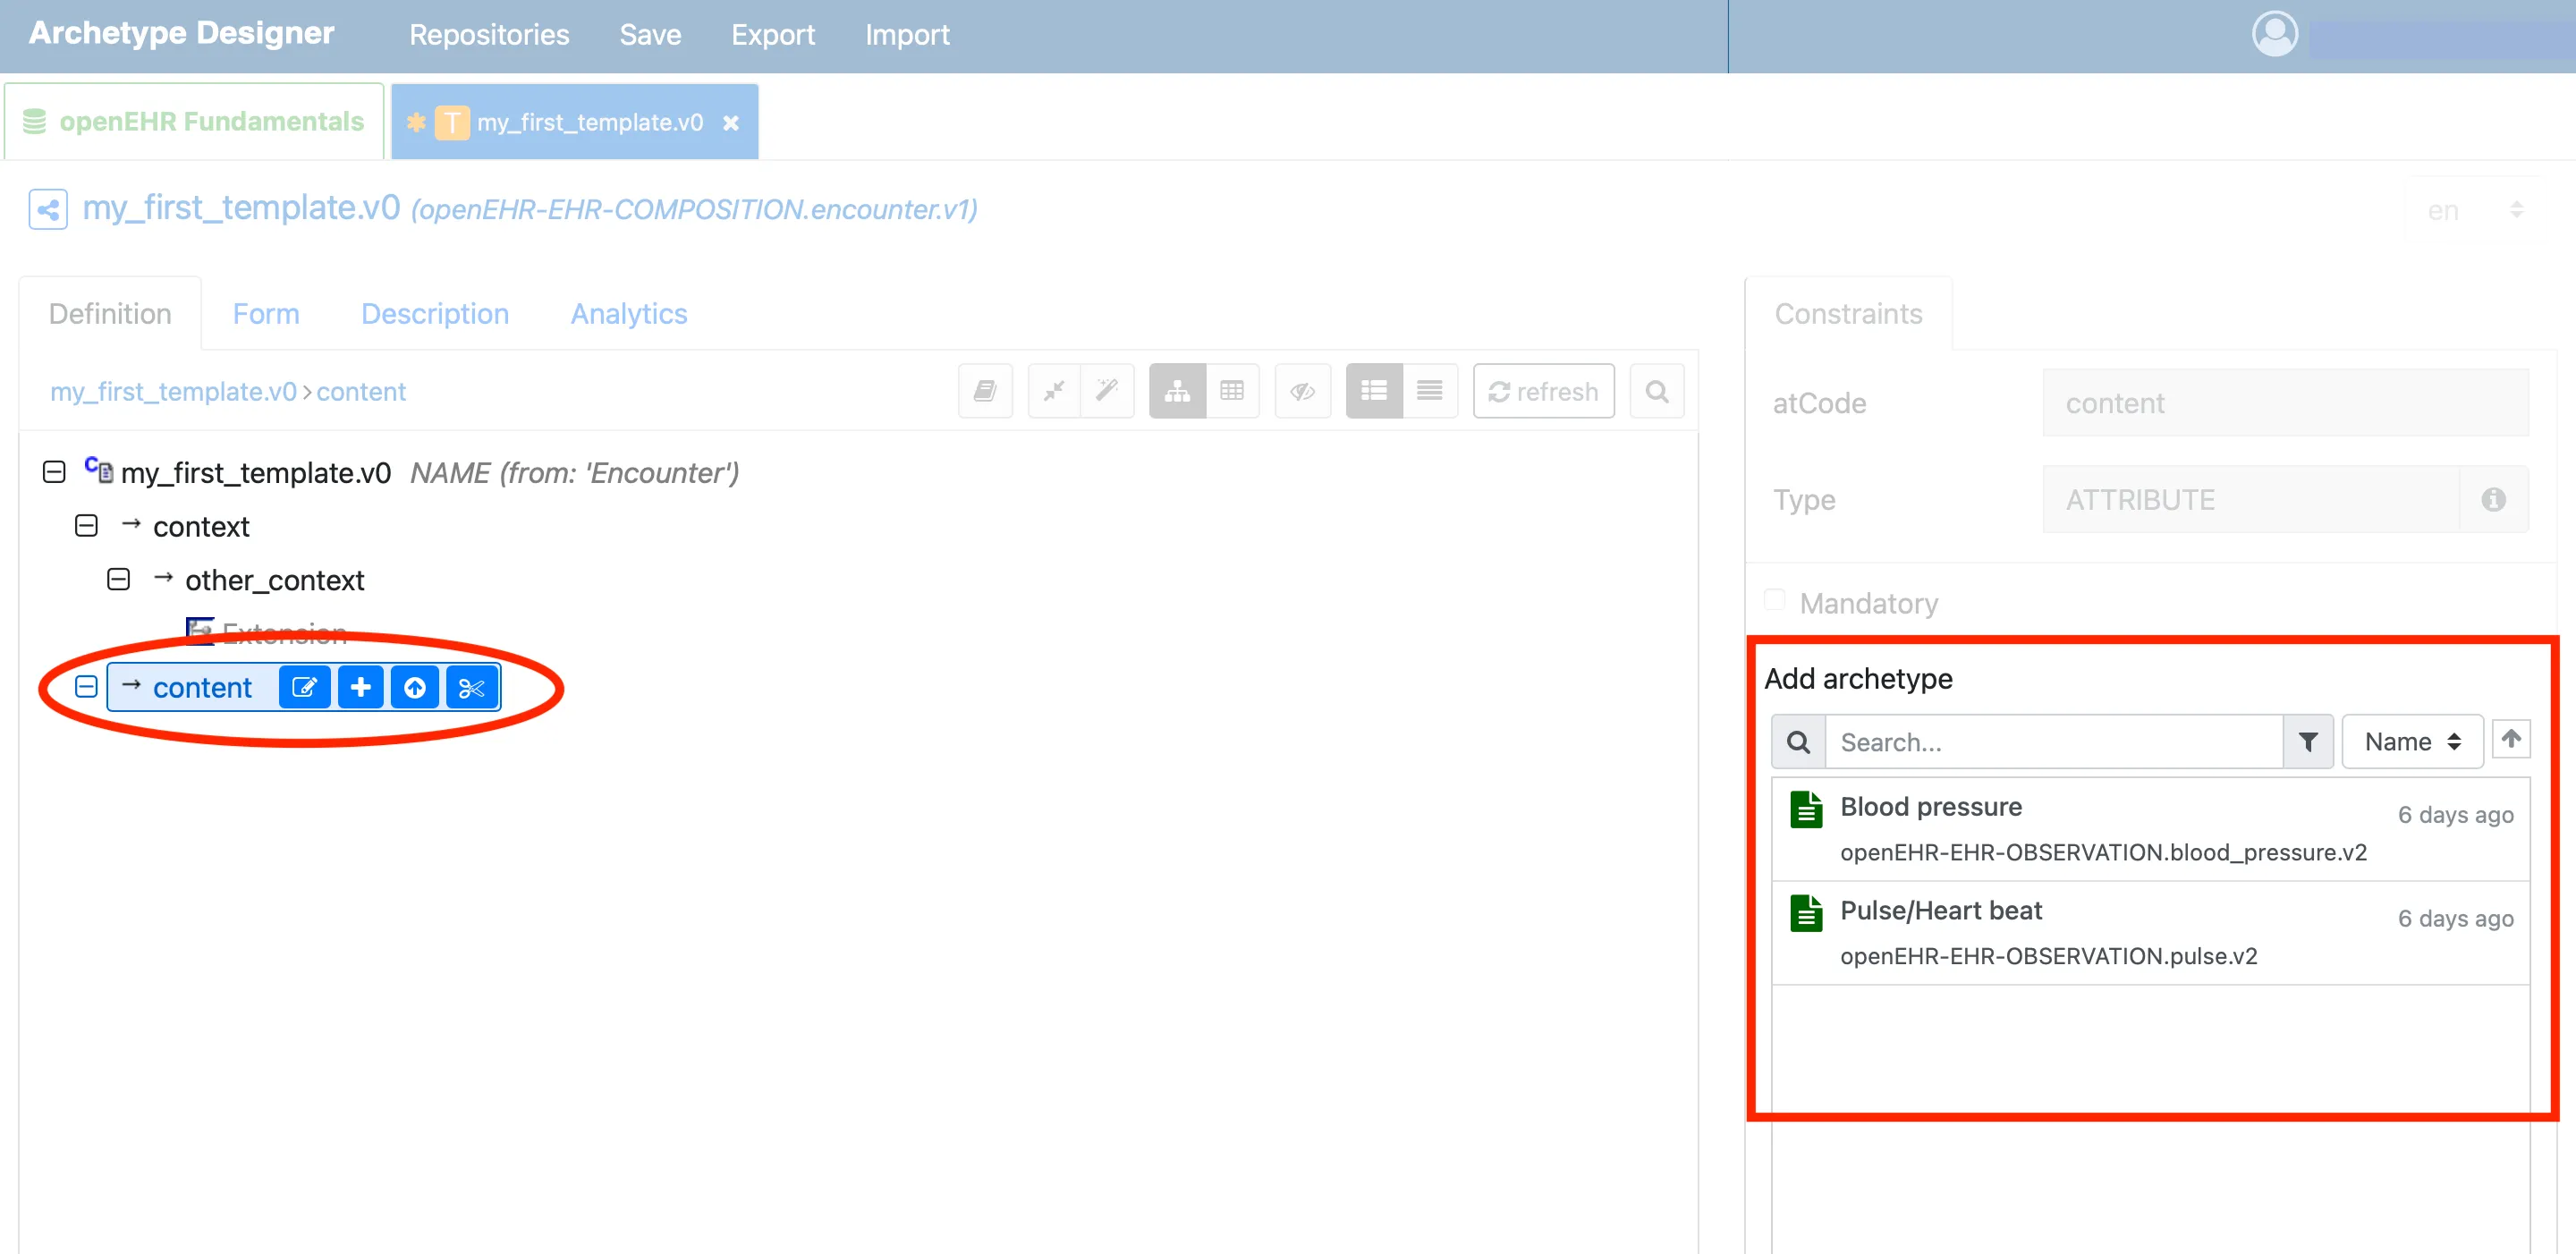
Task: Toggle the detailed list layout button
Action: click(1373, 391)
